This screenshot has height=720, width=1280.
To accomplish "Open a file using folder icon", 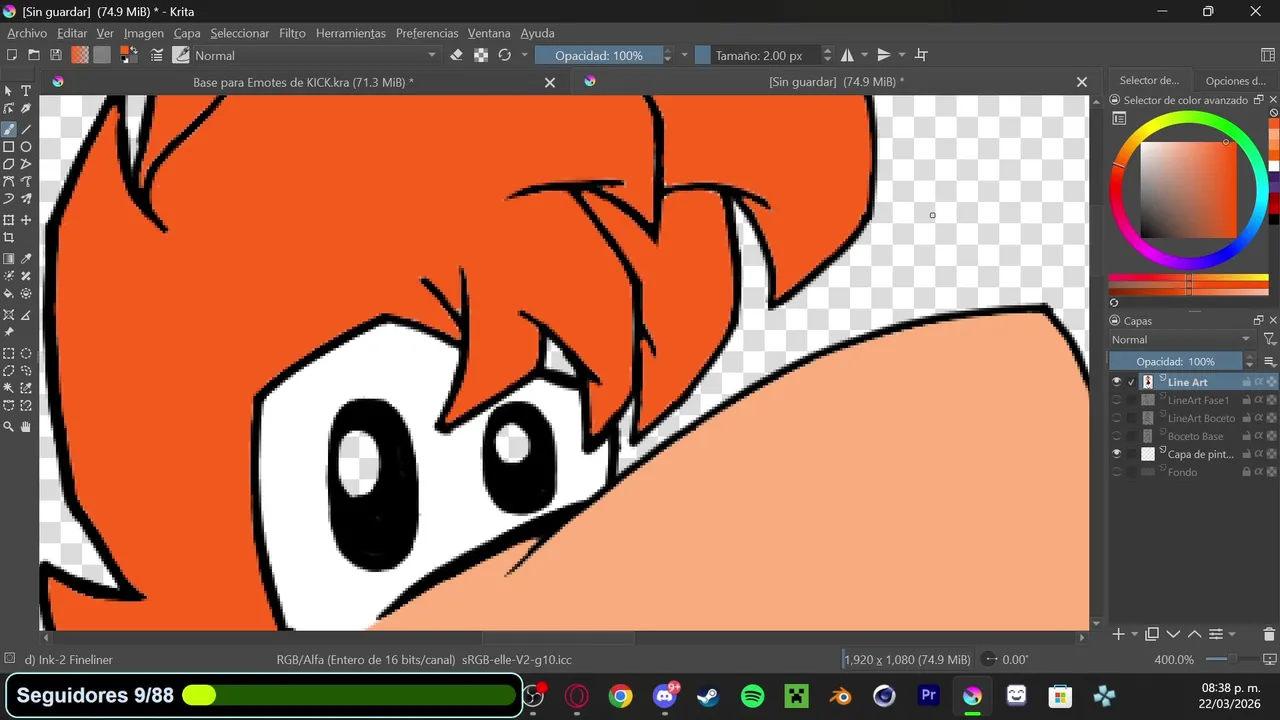I will click(x=33, y=55).
